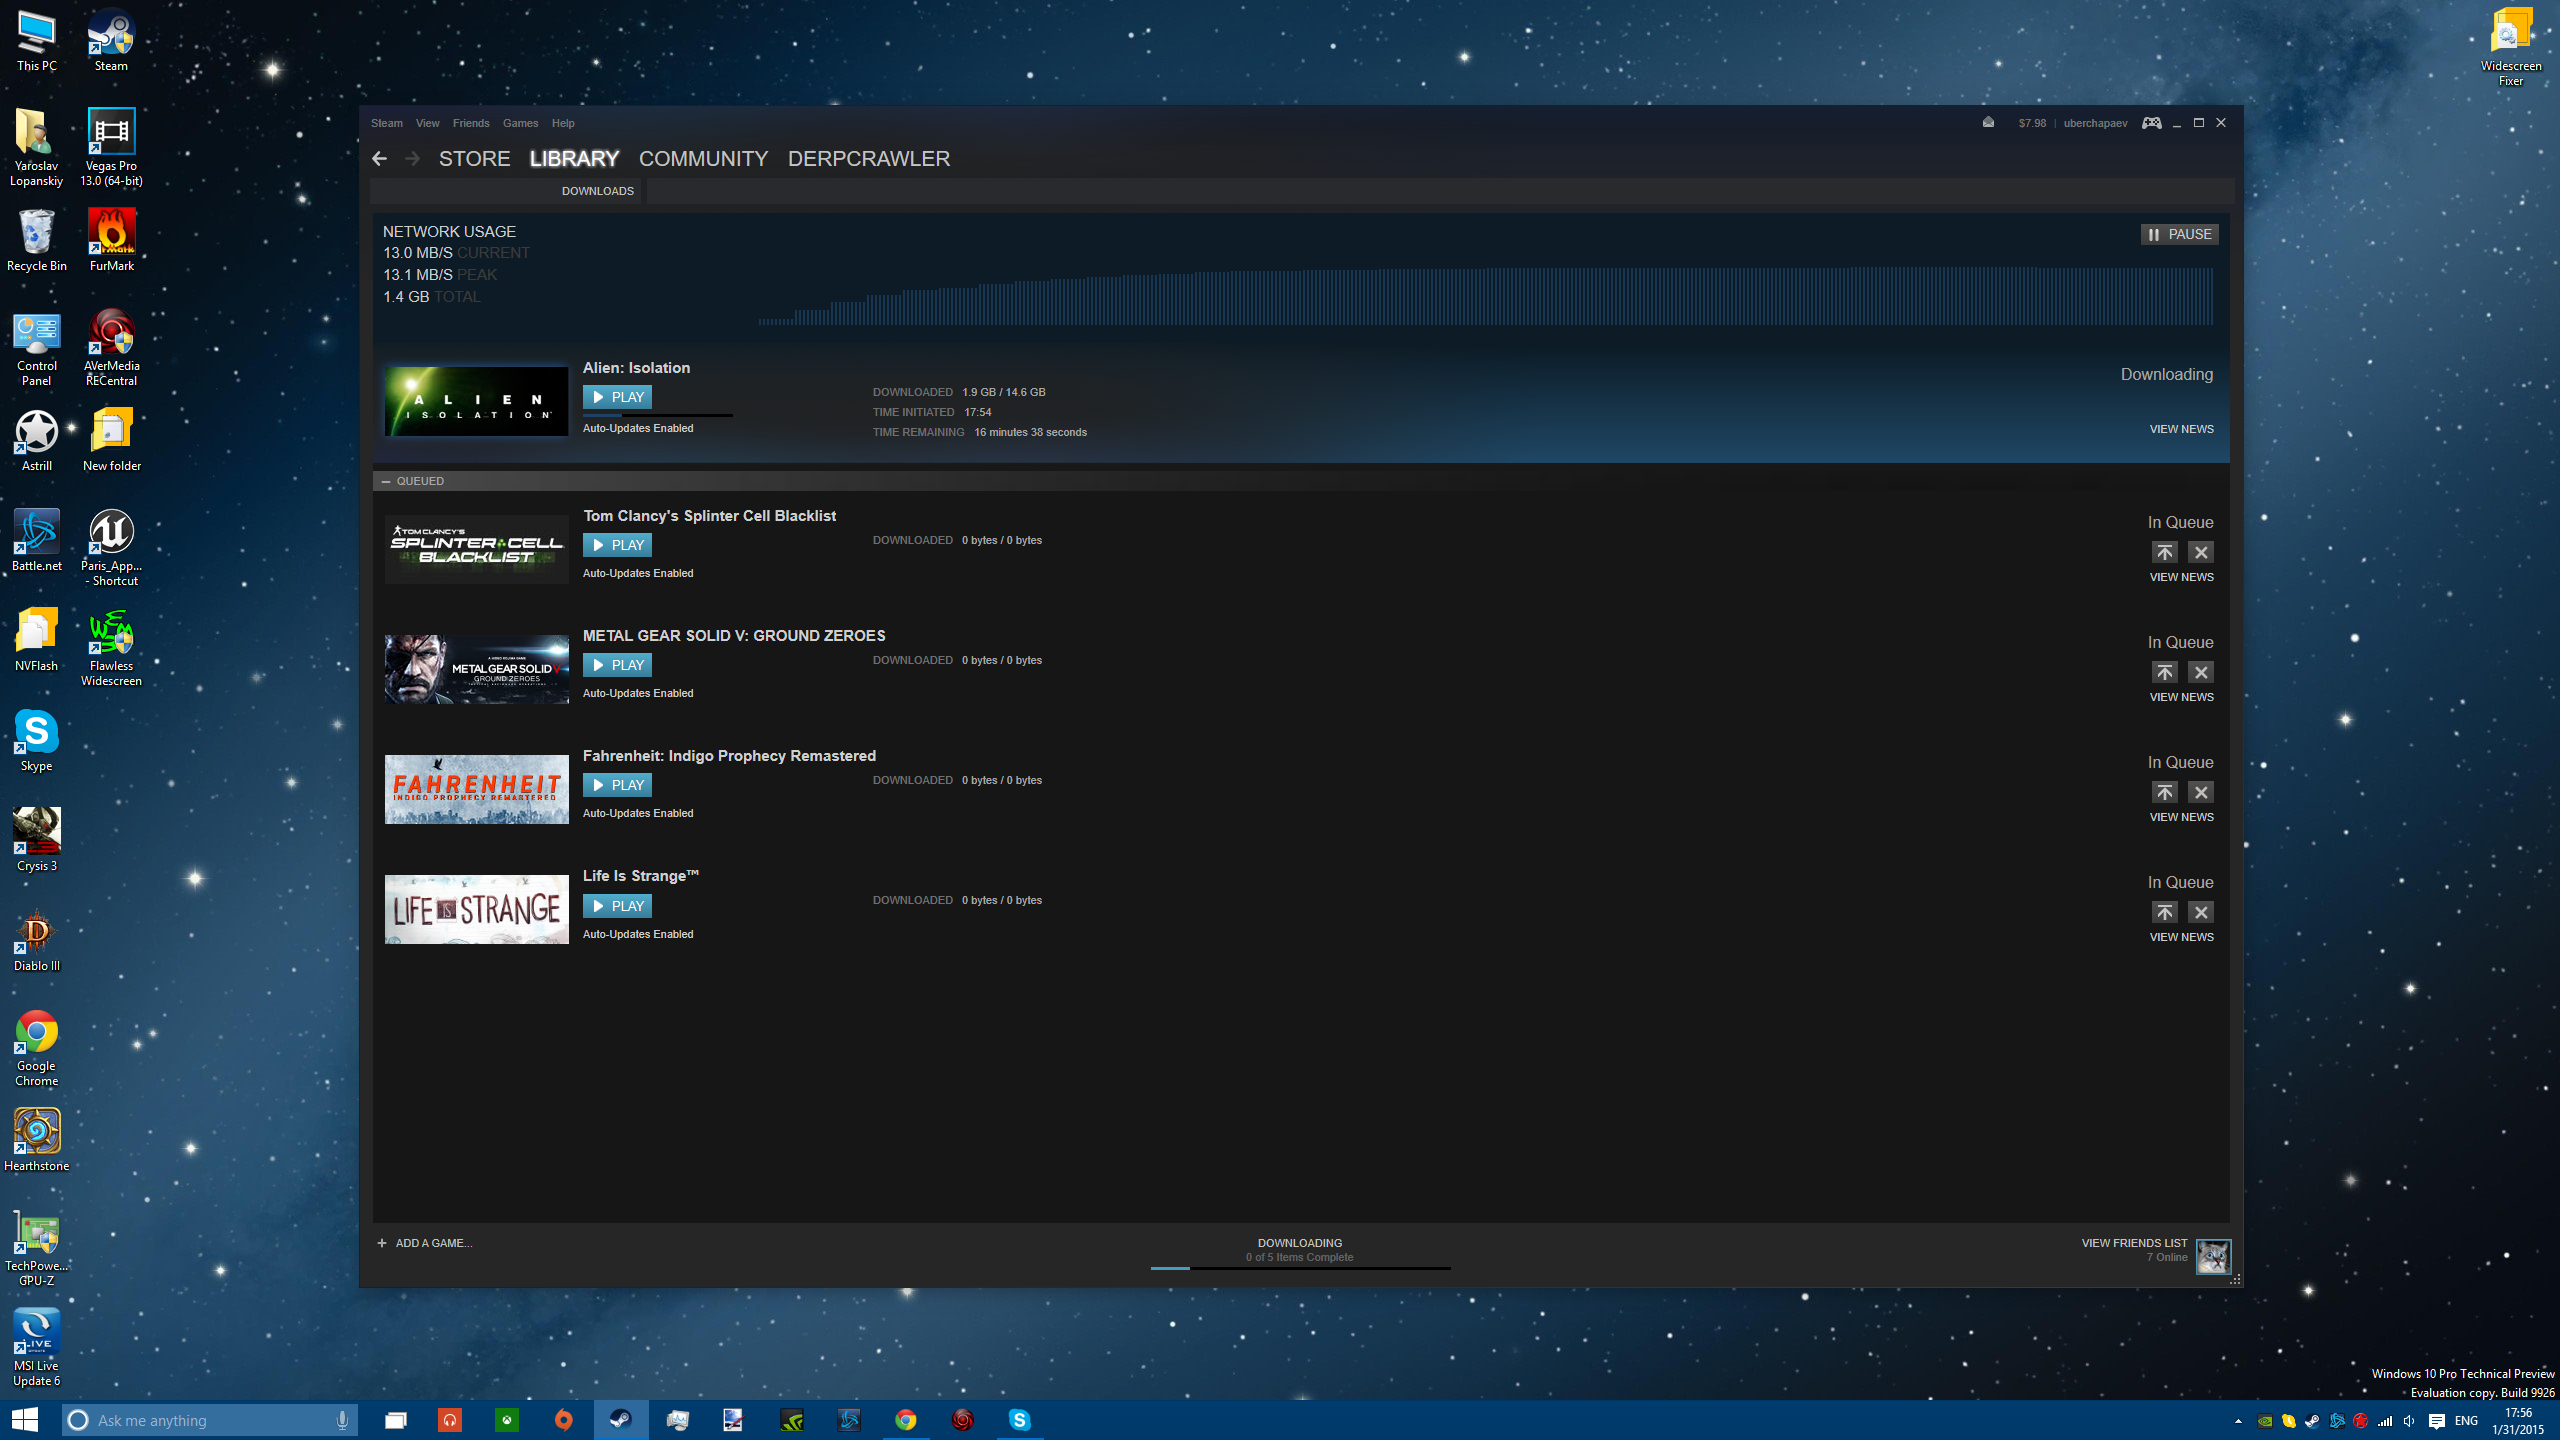Open Diablo III desktop shortcut
This screenshot has height=1440, width=2560.
point(37,941)
